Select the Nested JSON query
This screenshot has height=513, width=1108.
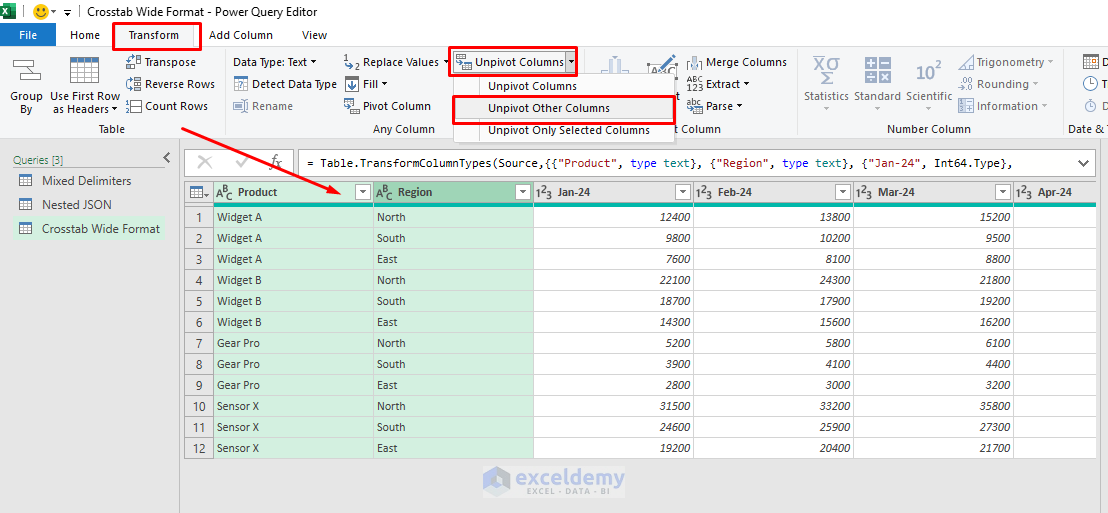point(76,205)
